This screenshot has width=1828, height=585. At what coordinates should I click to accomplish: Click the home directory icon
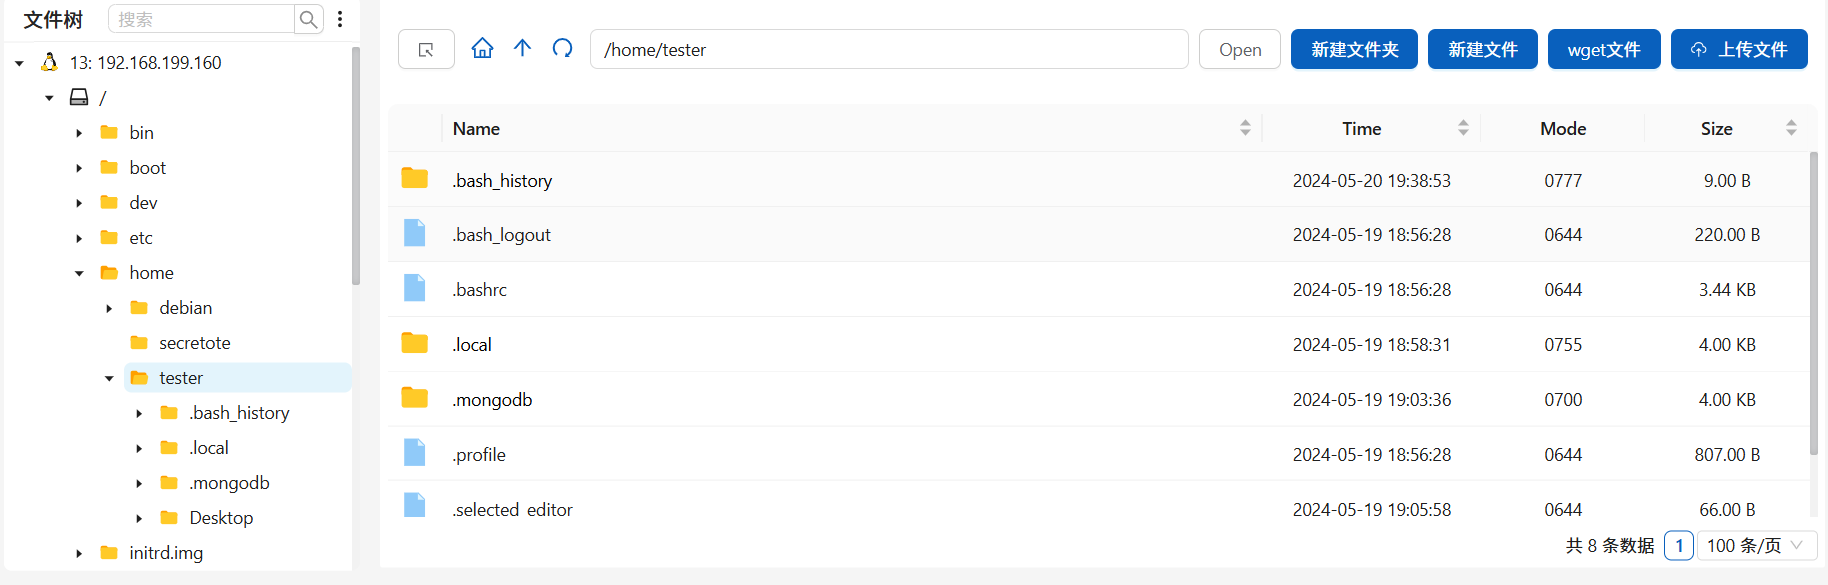click(482, 48)
